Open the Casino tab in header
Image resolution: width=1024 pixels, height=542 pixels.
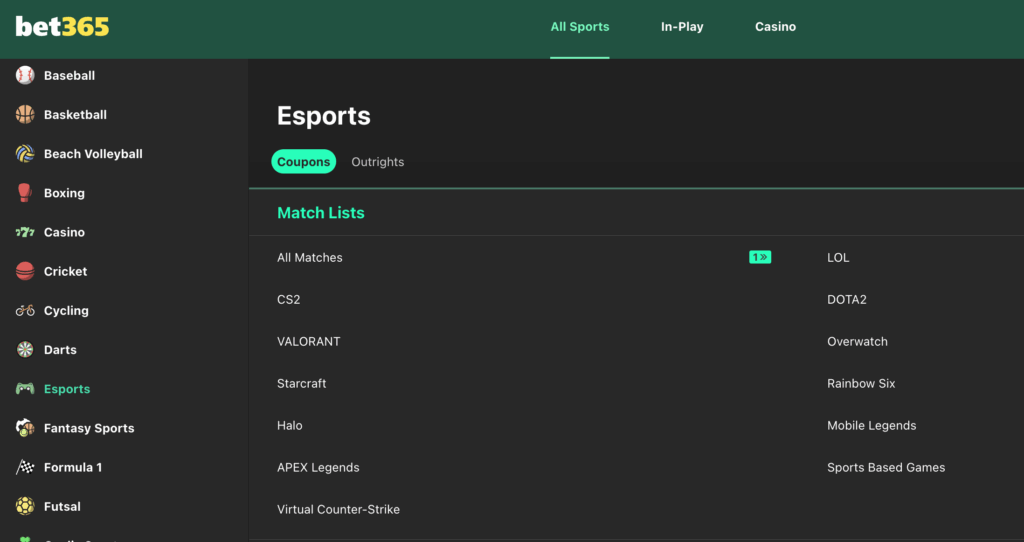775,27
